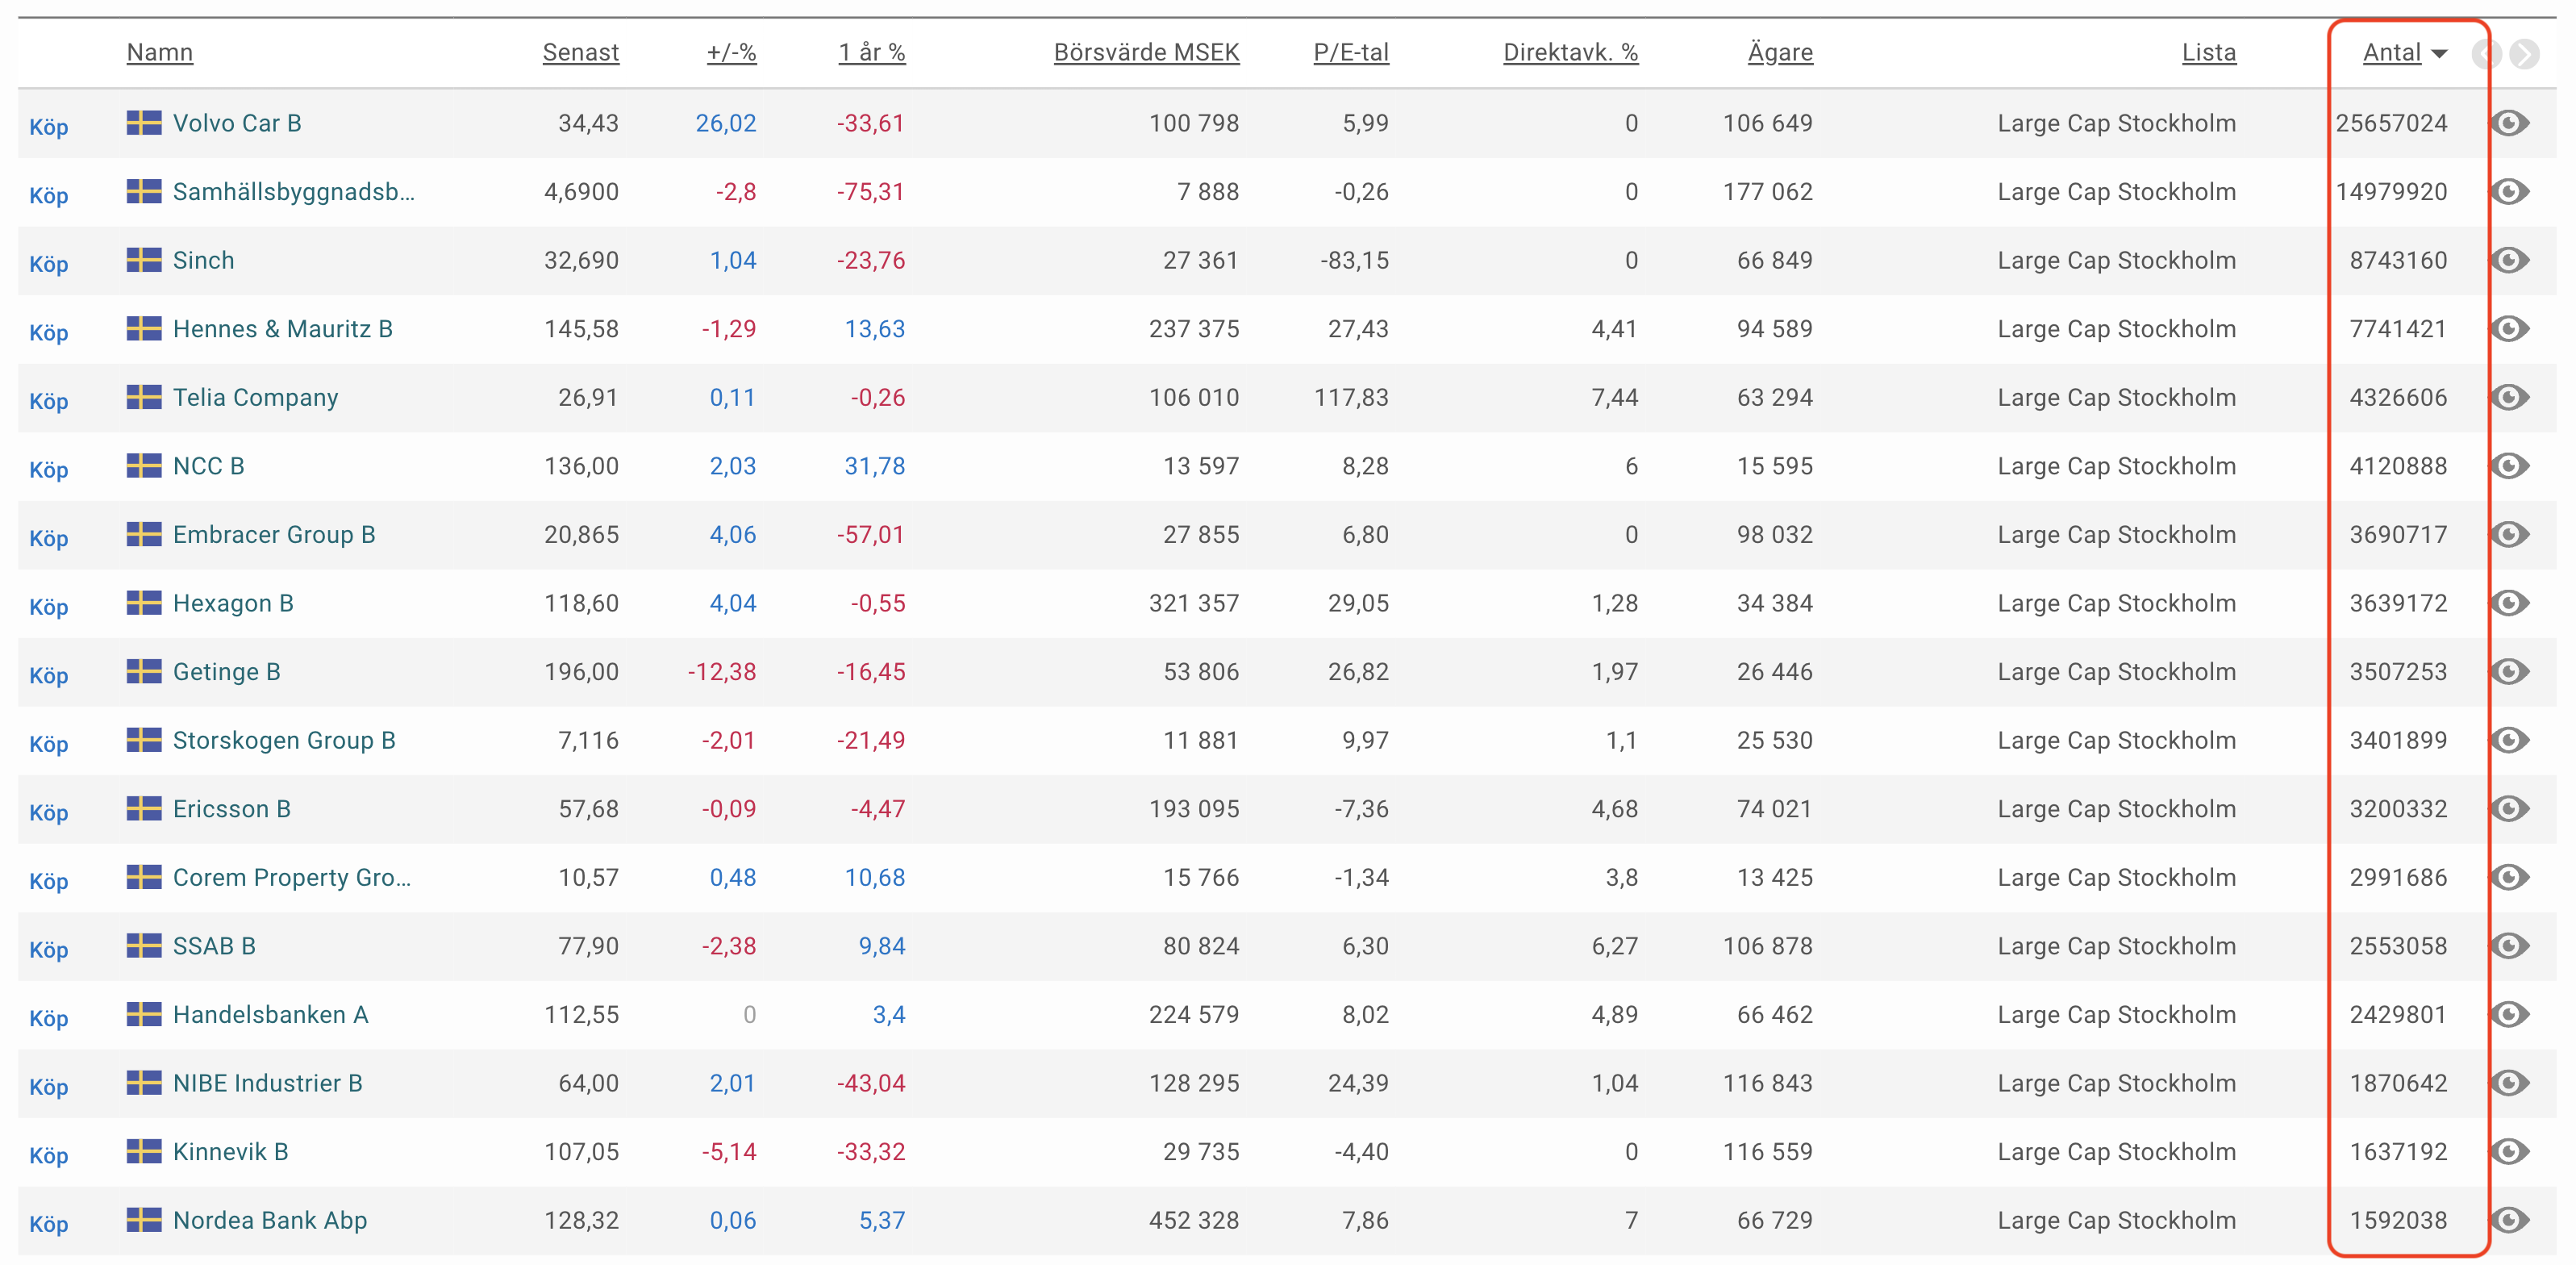Click eye icon for Hennes & Mauritz B
This screenshot has width=2576, height=1265.
[x=2509, y=329]
